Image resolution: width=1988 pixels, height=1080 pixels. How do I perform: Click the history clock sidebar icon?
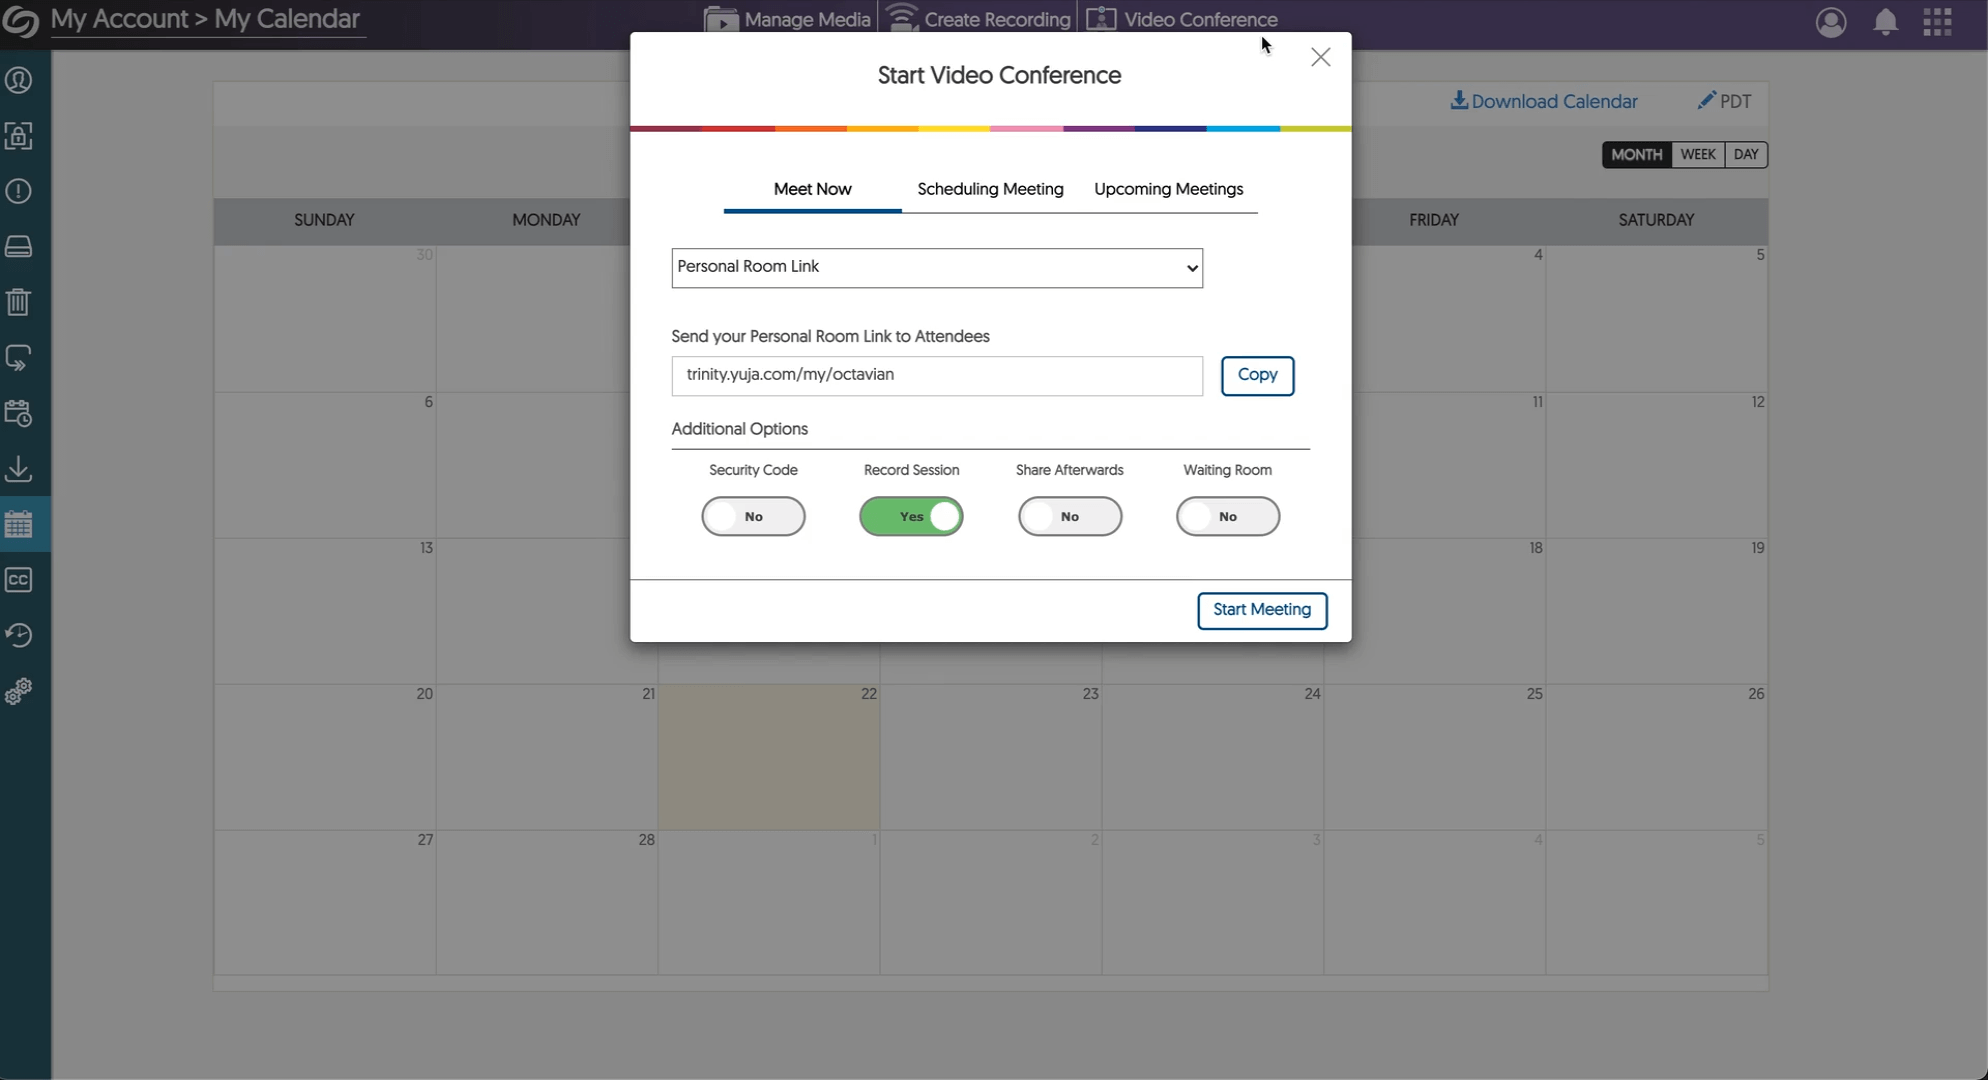[19, 635]
